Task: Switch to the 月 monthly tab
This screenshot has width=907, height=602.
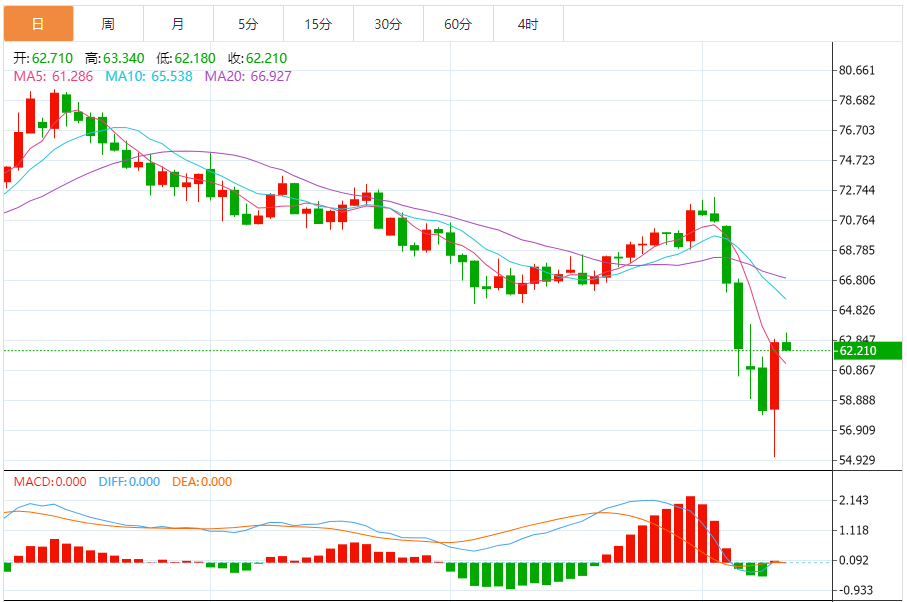Action: point(178,24)
